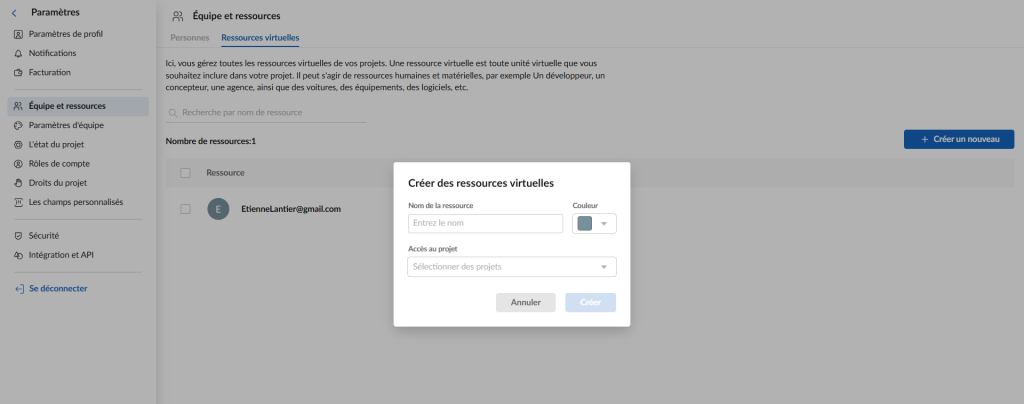Image resolution: width=1024 pixels, height=404 pixels.
Task: Click the plus icon on Créer un nouveau
Action: click(924, 140)
